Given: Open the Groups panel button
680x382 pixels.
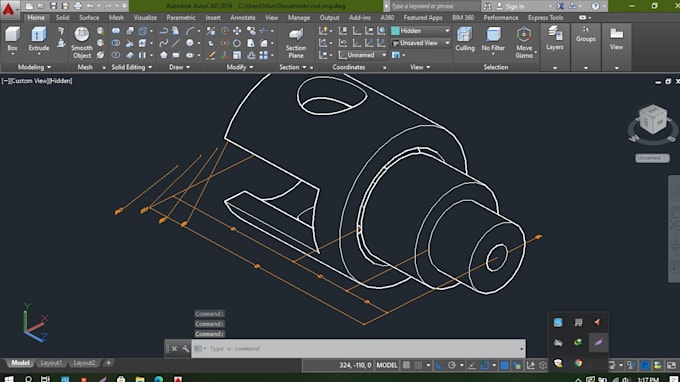Looking at the screenshot, I should pos(585,35).
